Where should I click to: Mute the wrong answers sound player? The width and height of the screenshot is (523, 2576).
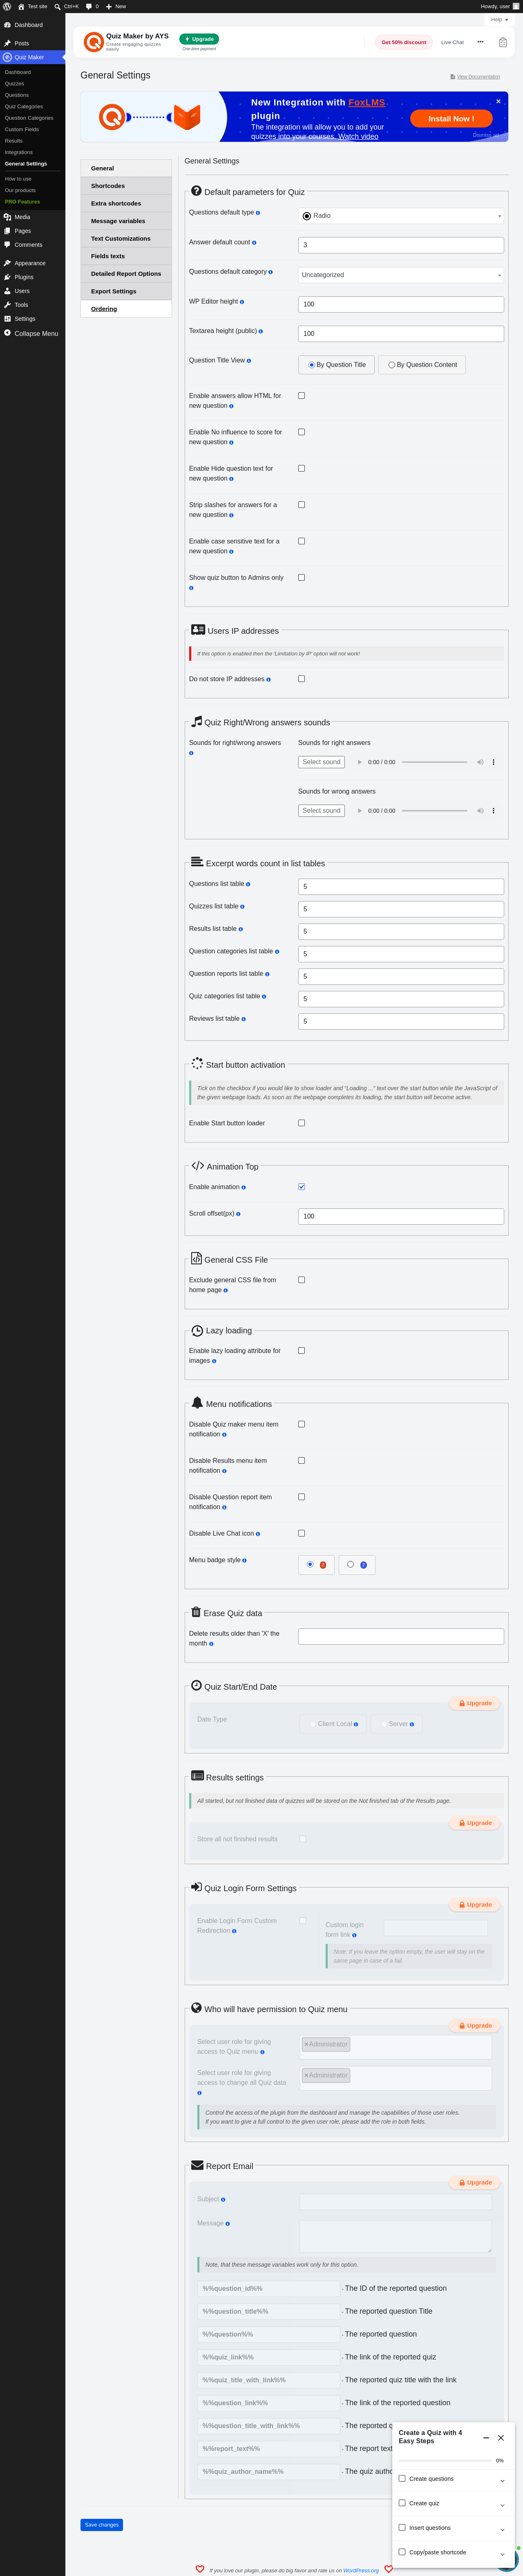pyautogui.click(x=480, y=811)
